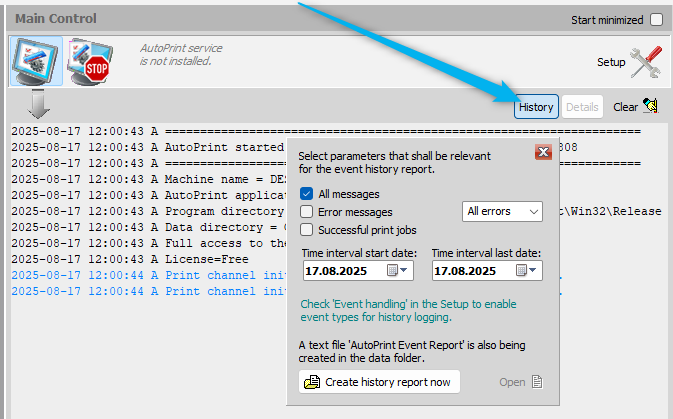Click the folder icon on Create history report
Image resolution: width=673 pixels, height=419 pixels.
coord(312,382)
